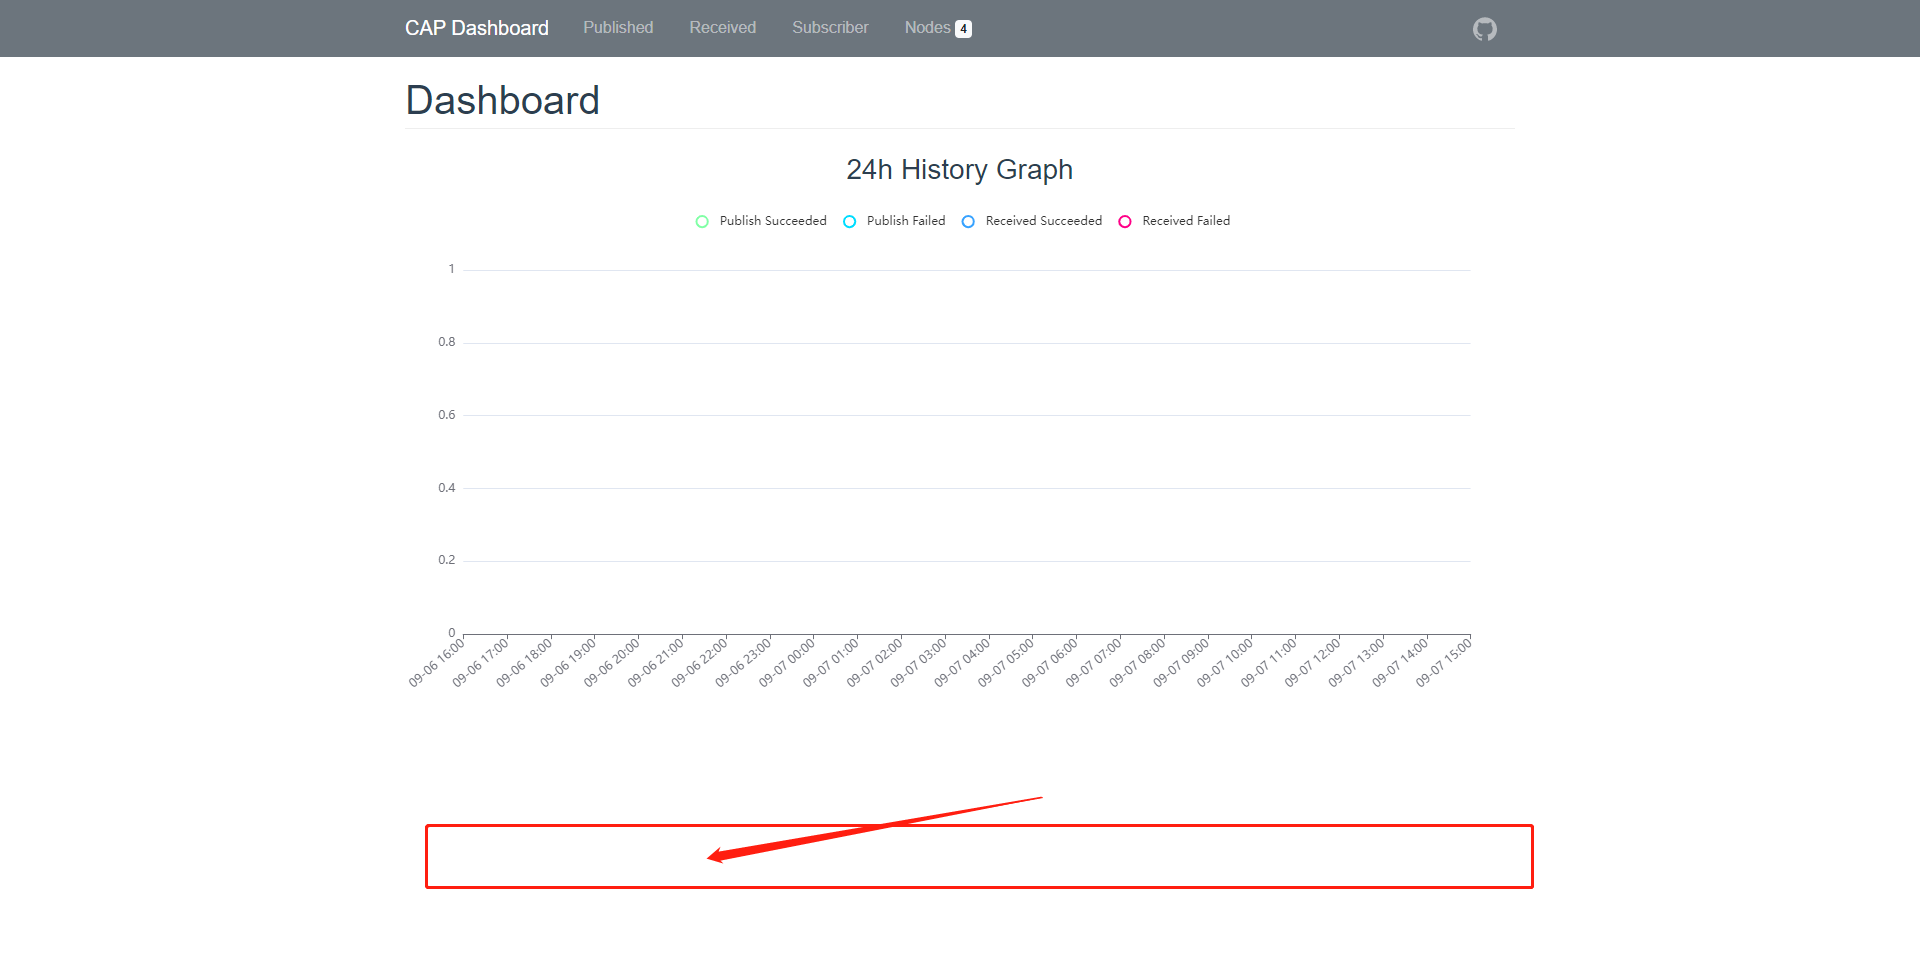Open the Subscriber page
Image resolution: width=1920 pixels, height=969 pixels.
coord(830,28)
